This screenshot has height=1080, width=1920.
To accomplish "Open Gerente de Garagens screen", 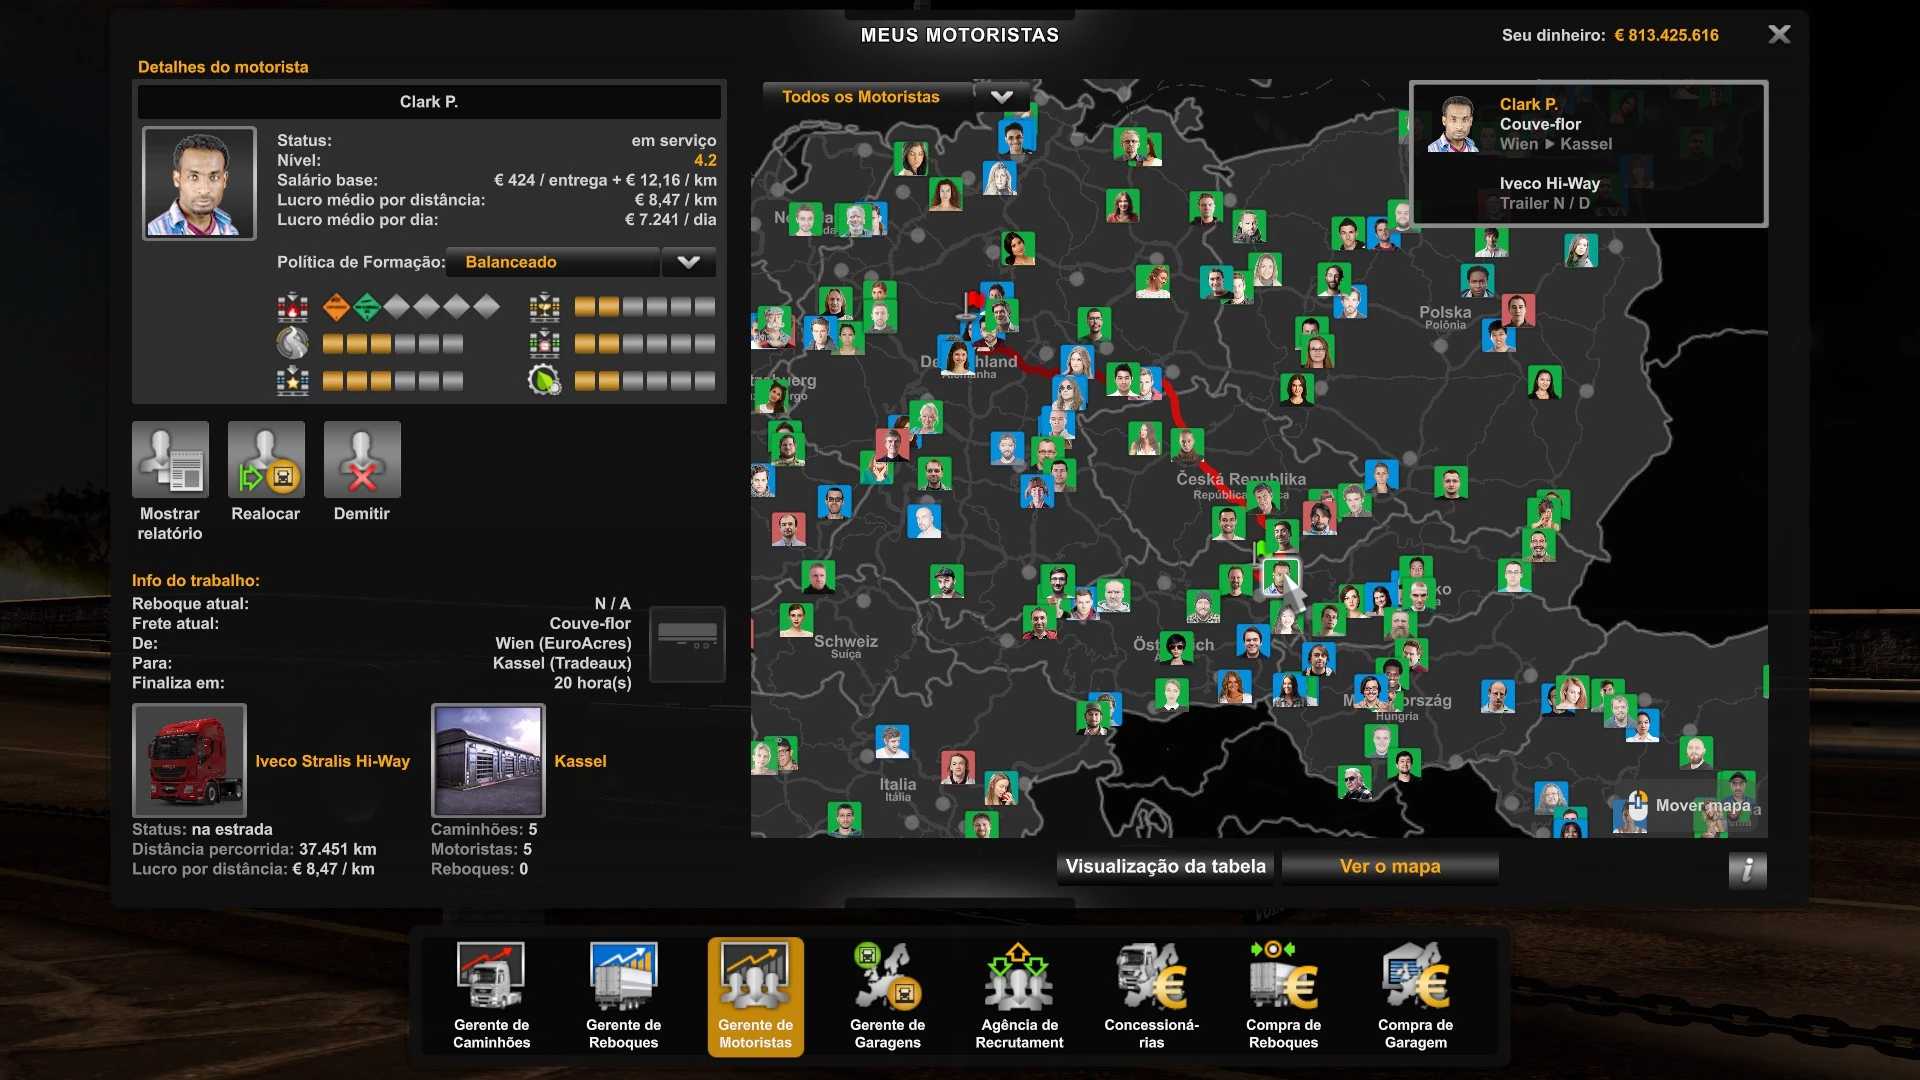I will [887, 995].
